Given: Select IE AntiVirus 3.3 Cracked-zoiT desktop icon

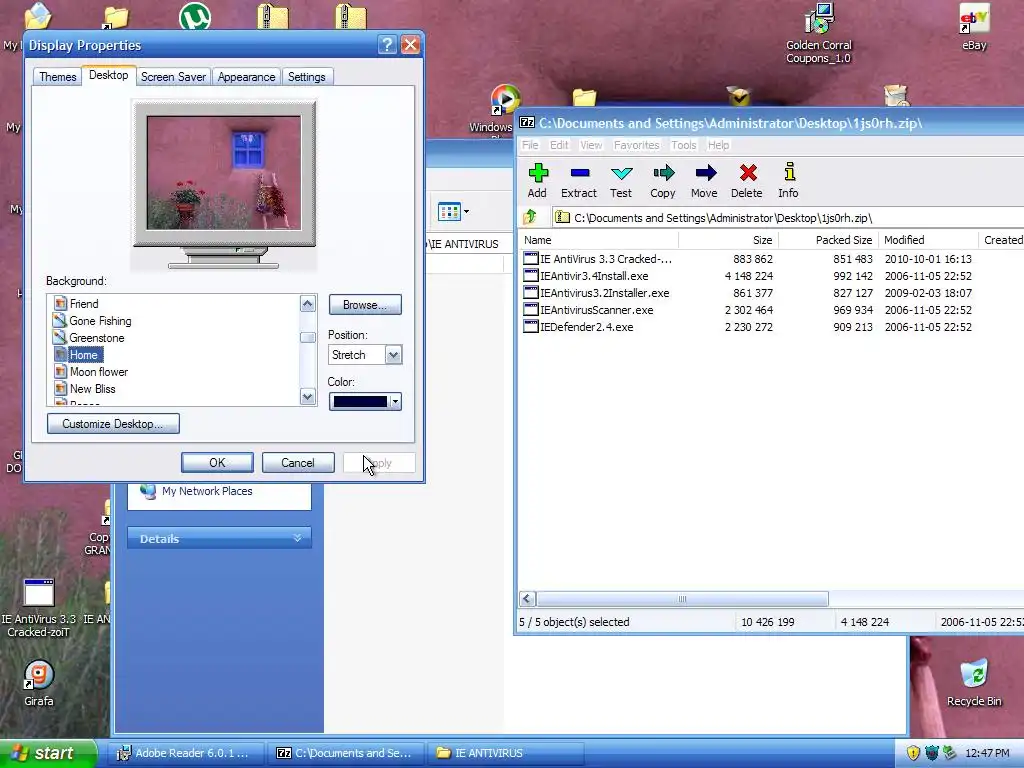Looking at the screenshot, I should (39, 607).
